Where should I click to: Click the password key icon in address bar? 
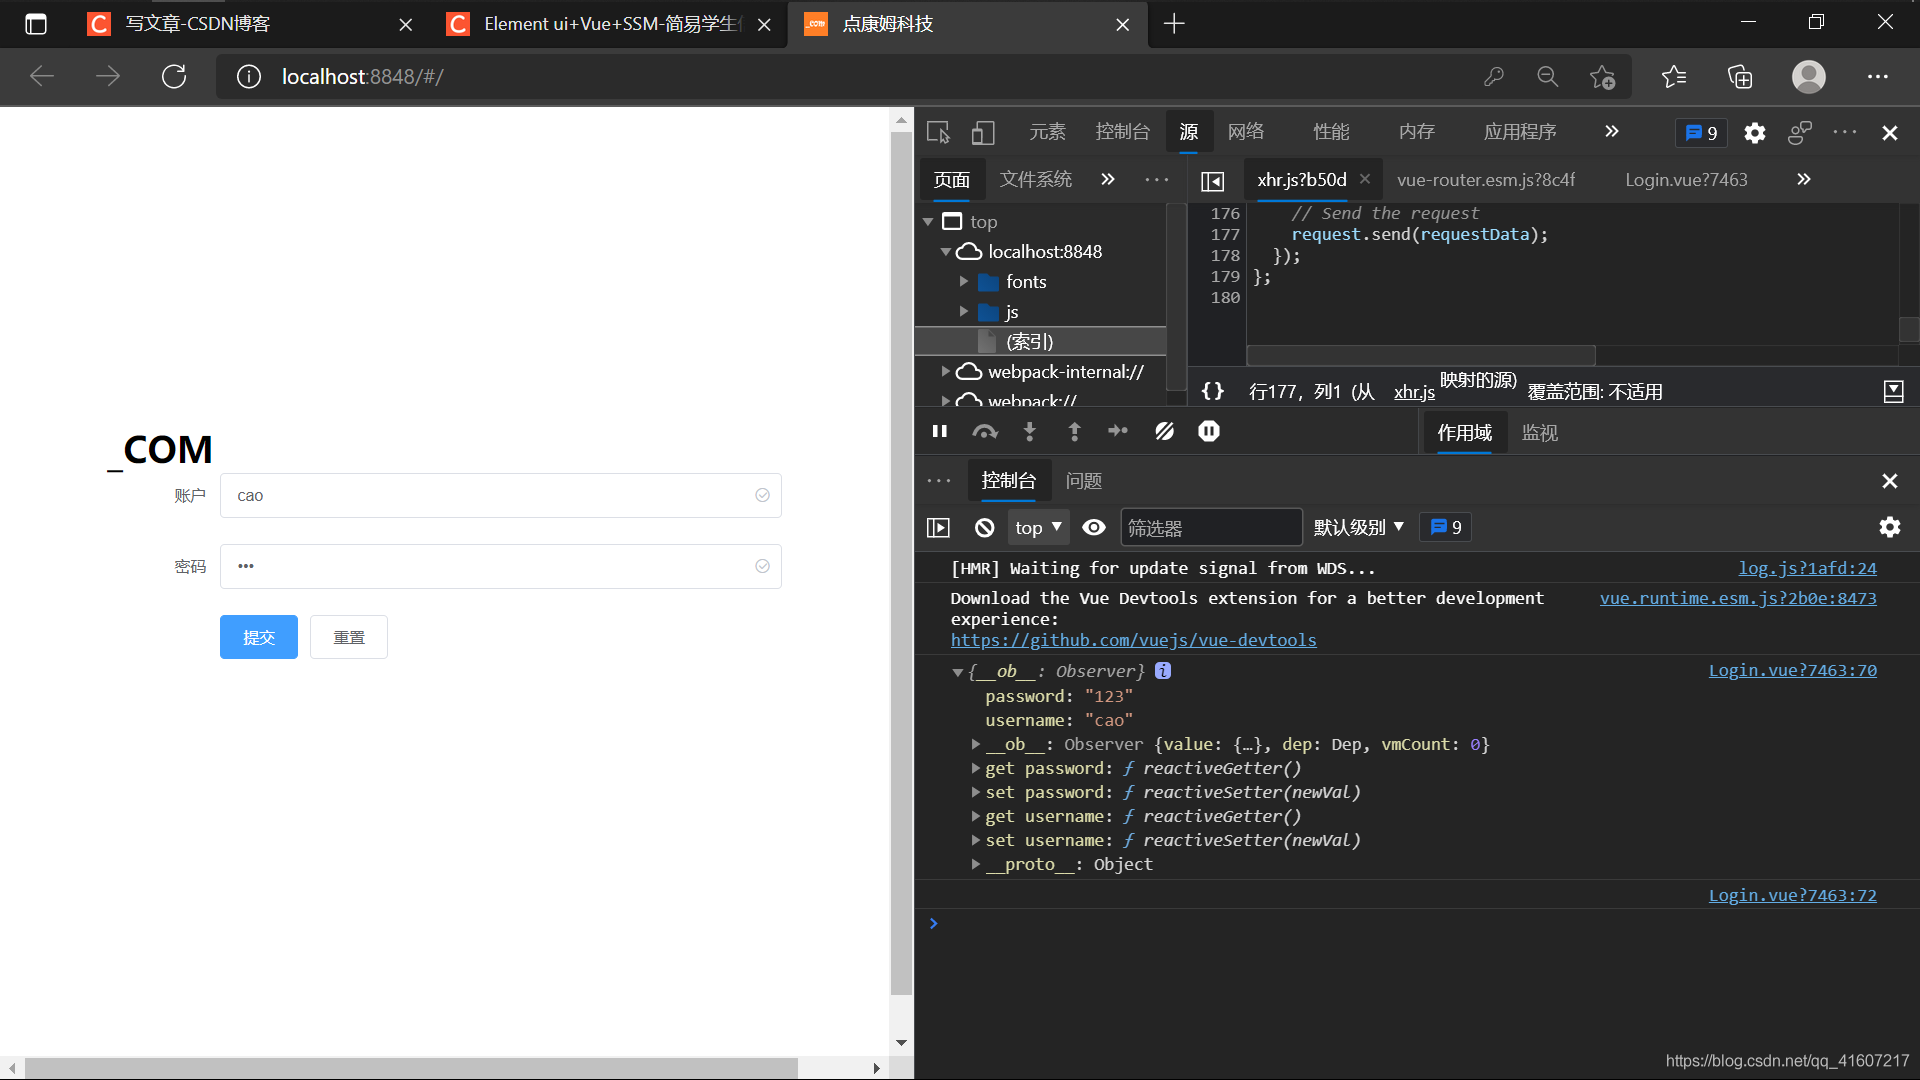point(1493,76)
